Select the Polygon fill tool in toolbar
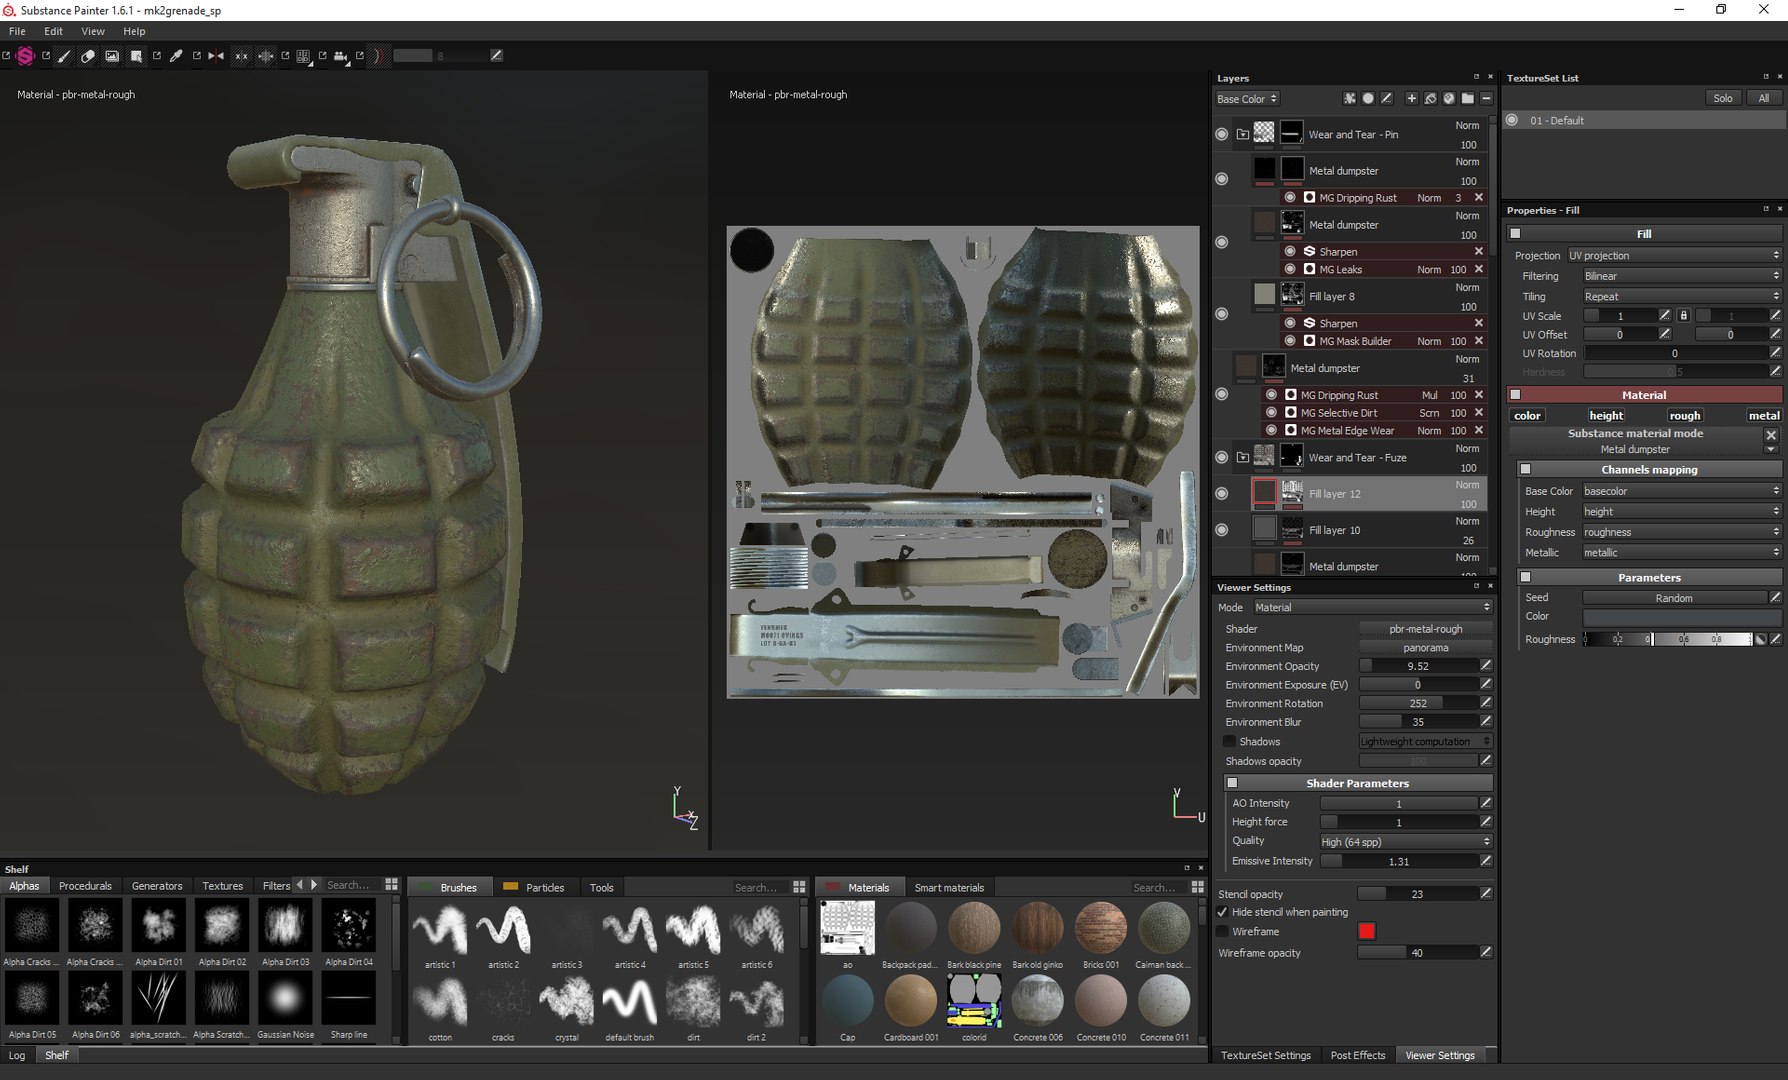 [136, 56]
